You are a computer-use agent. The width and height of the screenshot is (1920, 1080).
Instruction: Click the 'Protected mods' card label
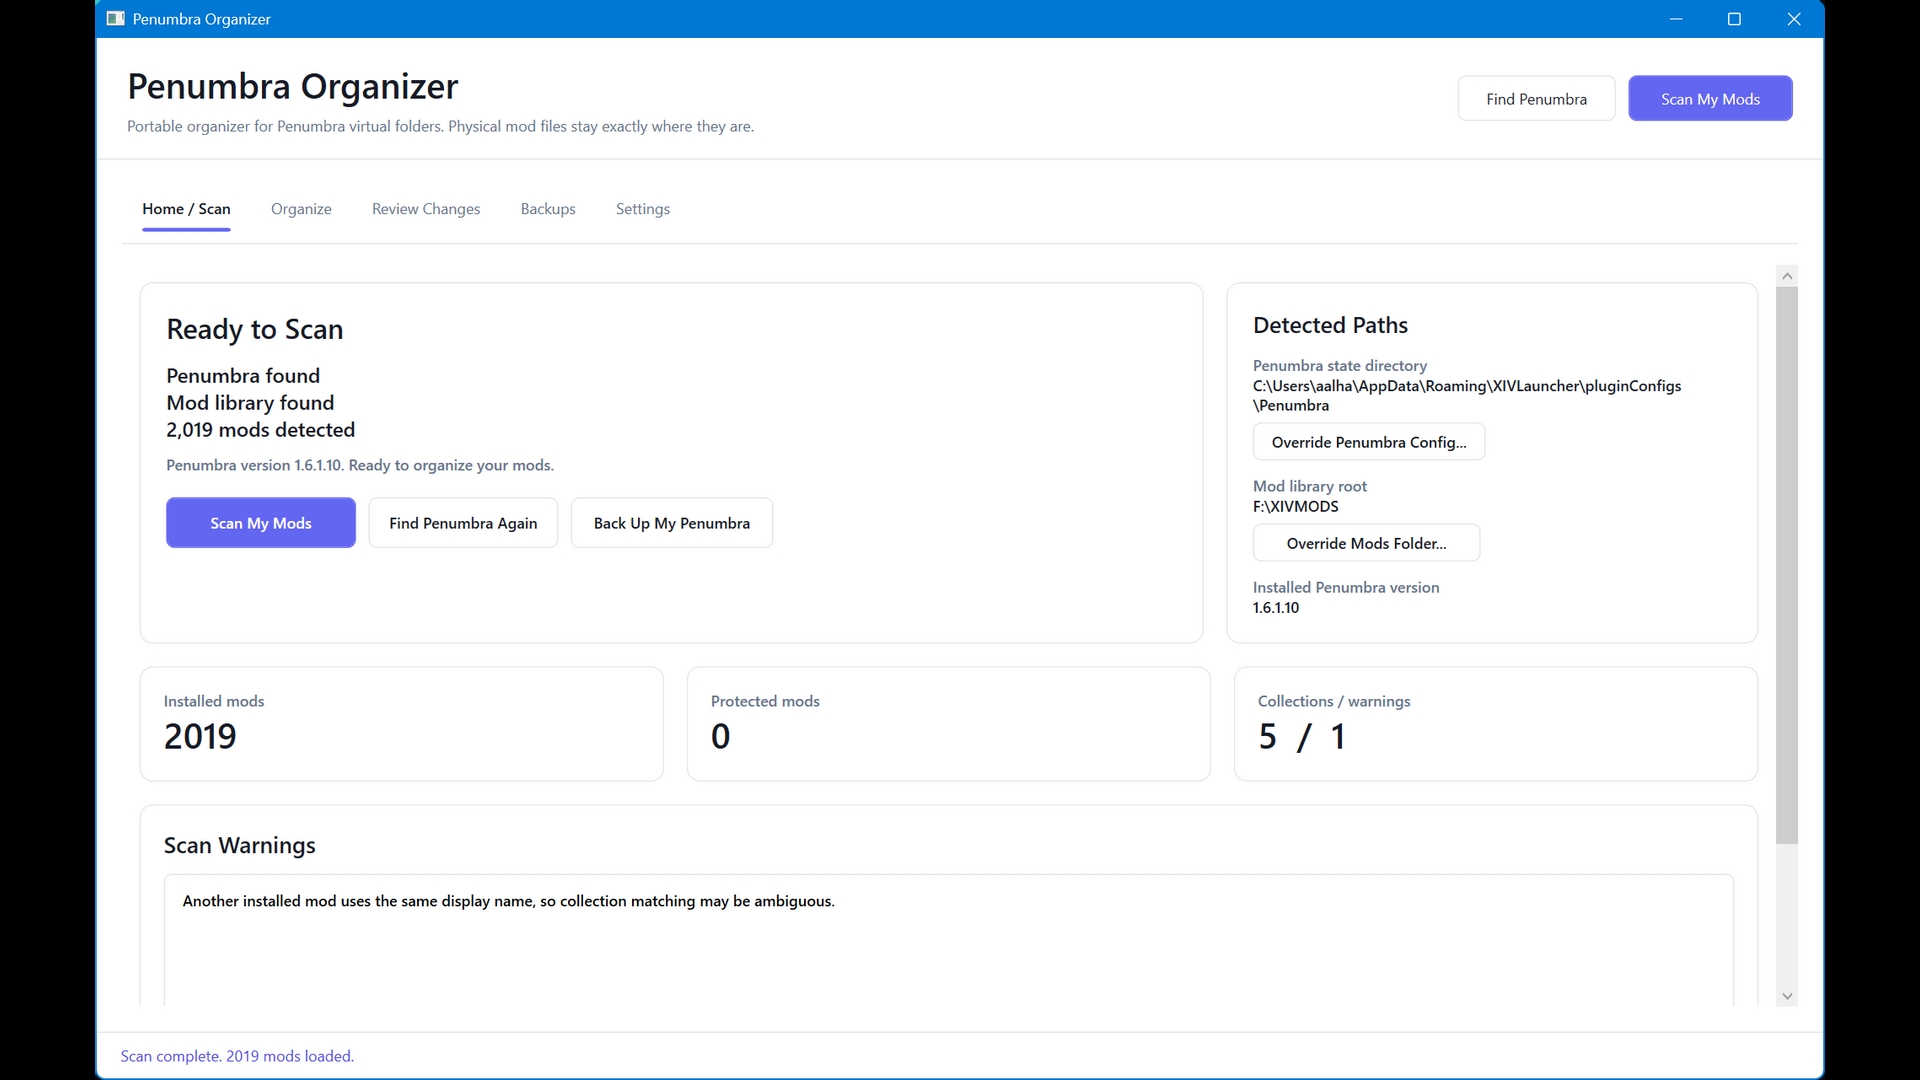(x=765, y=702)
